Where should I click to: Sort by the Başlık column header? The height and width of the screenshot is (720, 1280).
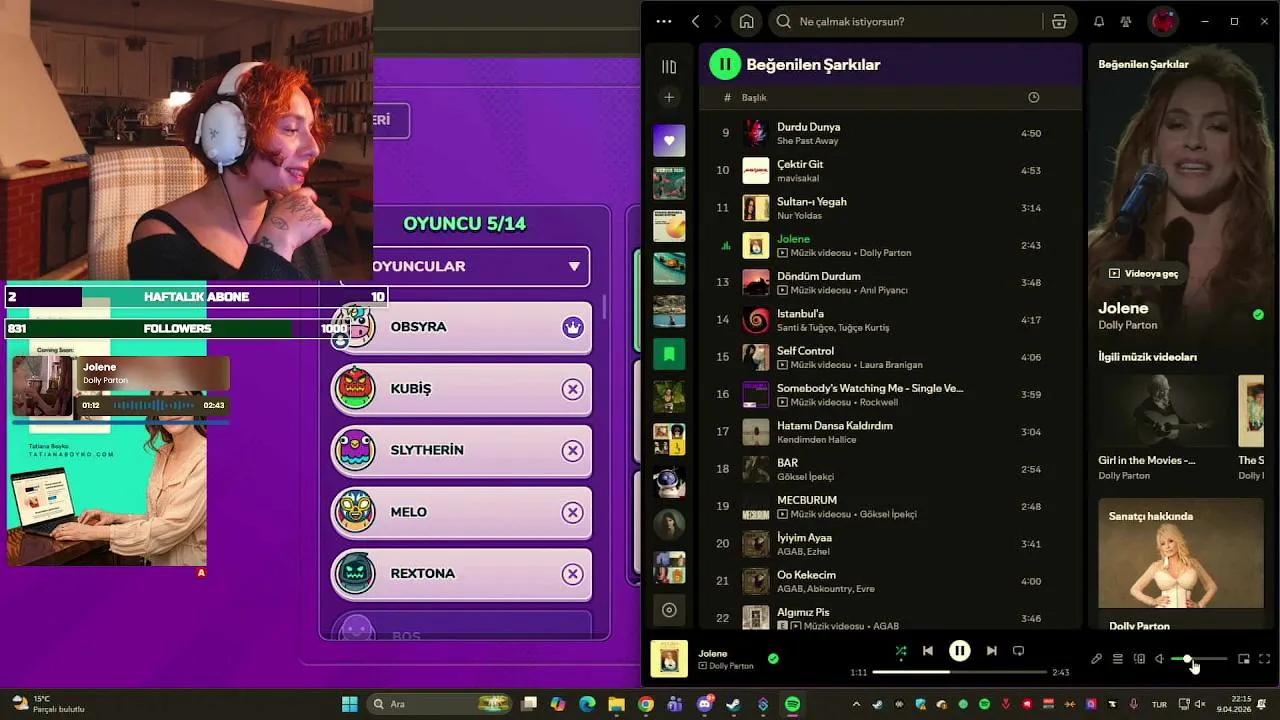(x=754, y=97)
